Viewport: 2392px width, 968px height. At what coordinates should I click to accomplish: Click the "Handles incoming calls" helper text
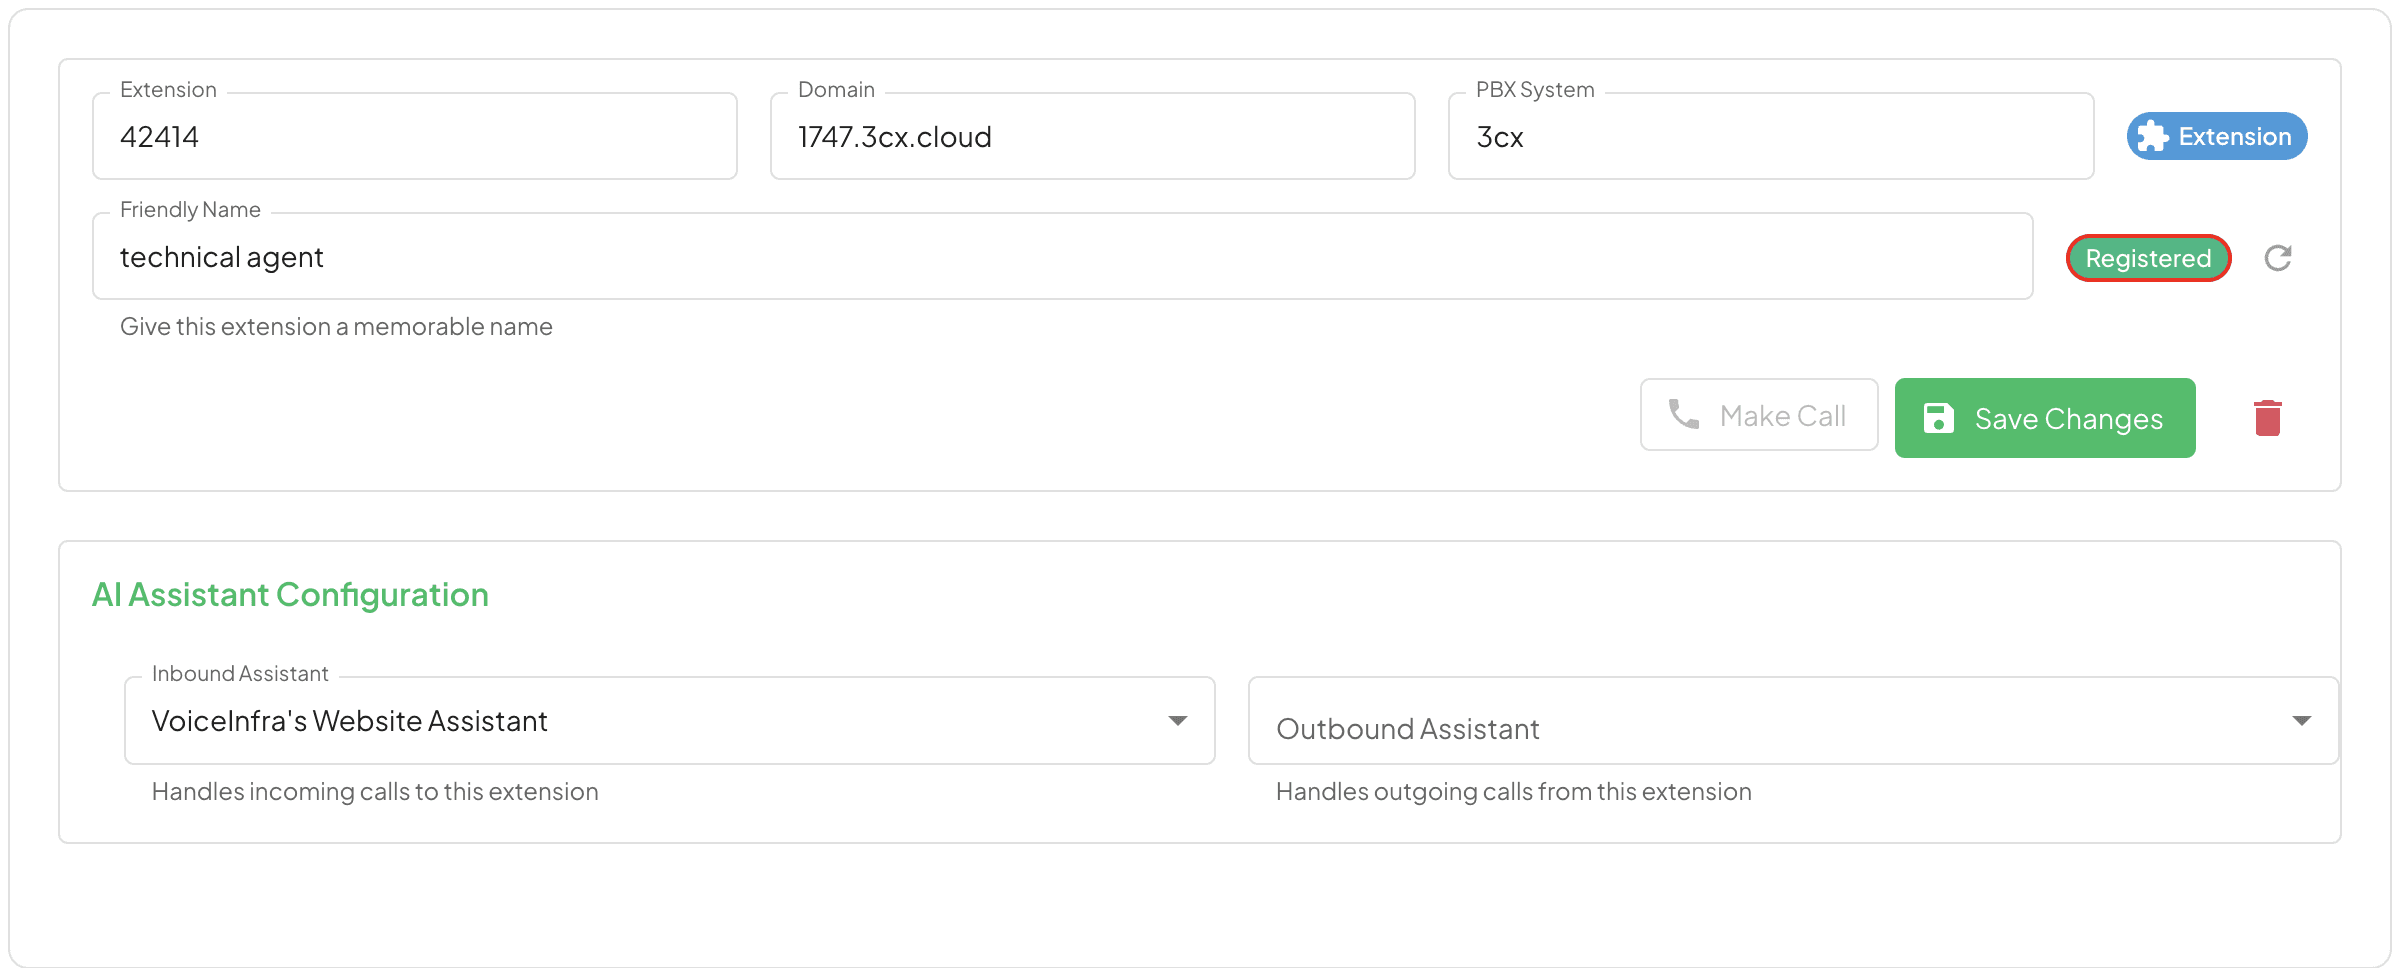tap(375, 792)
